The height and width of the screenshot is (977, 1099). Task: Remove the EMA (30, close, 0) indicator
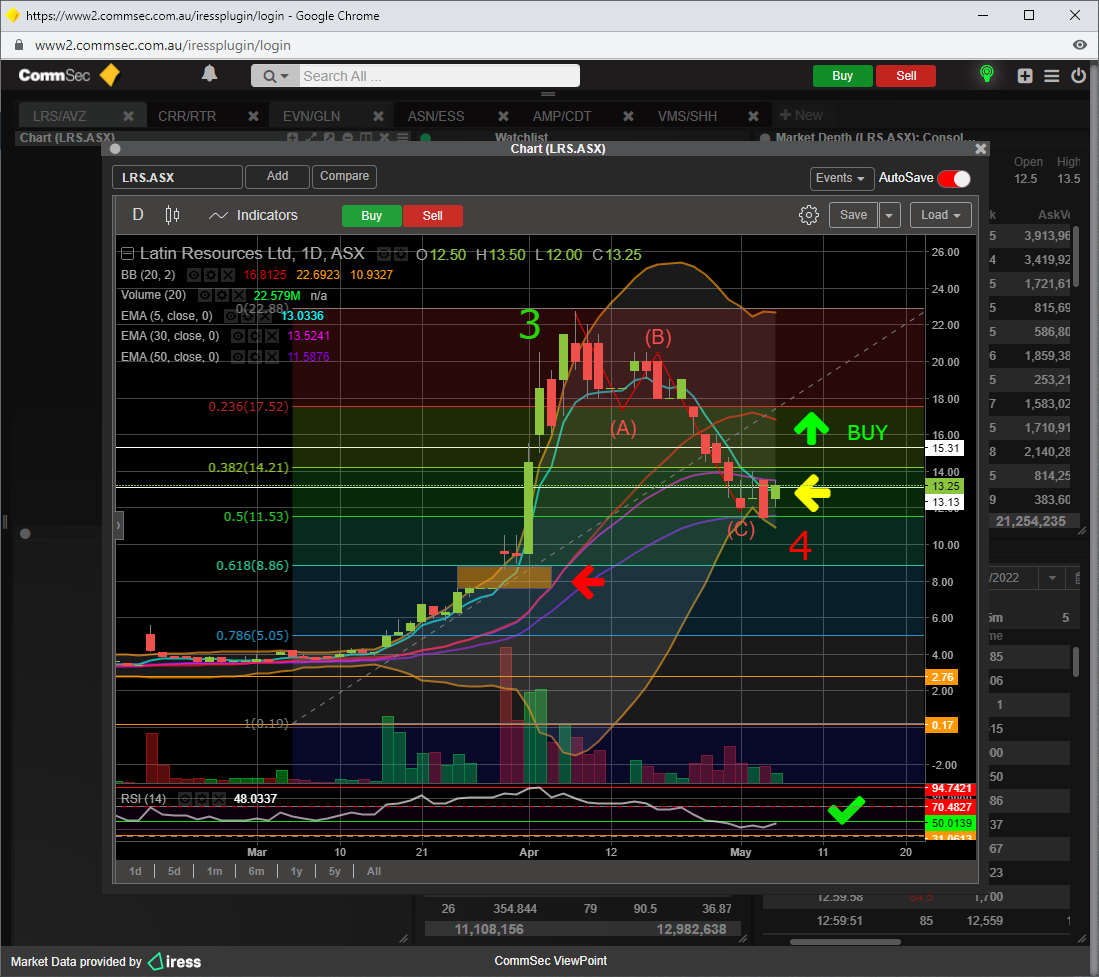[272, 336]
